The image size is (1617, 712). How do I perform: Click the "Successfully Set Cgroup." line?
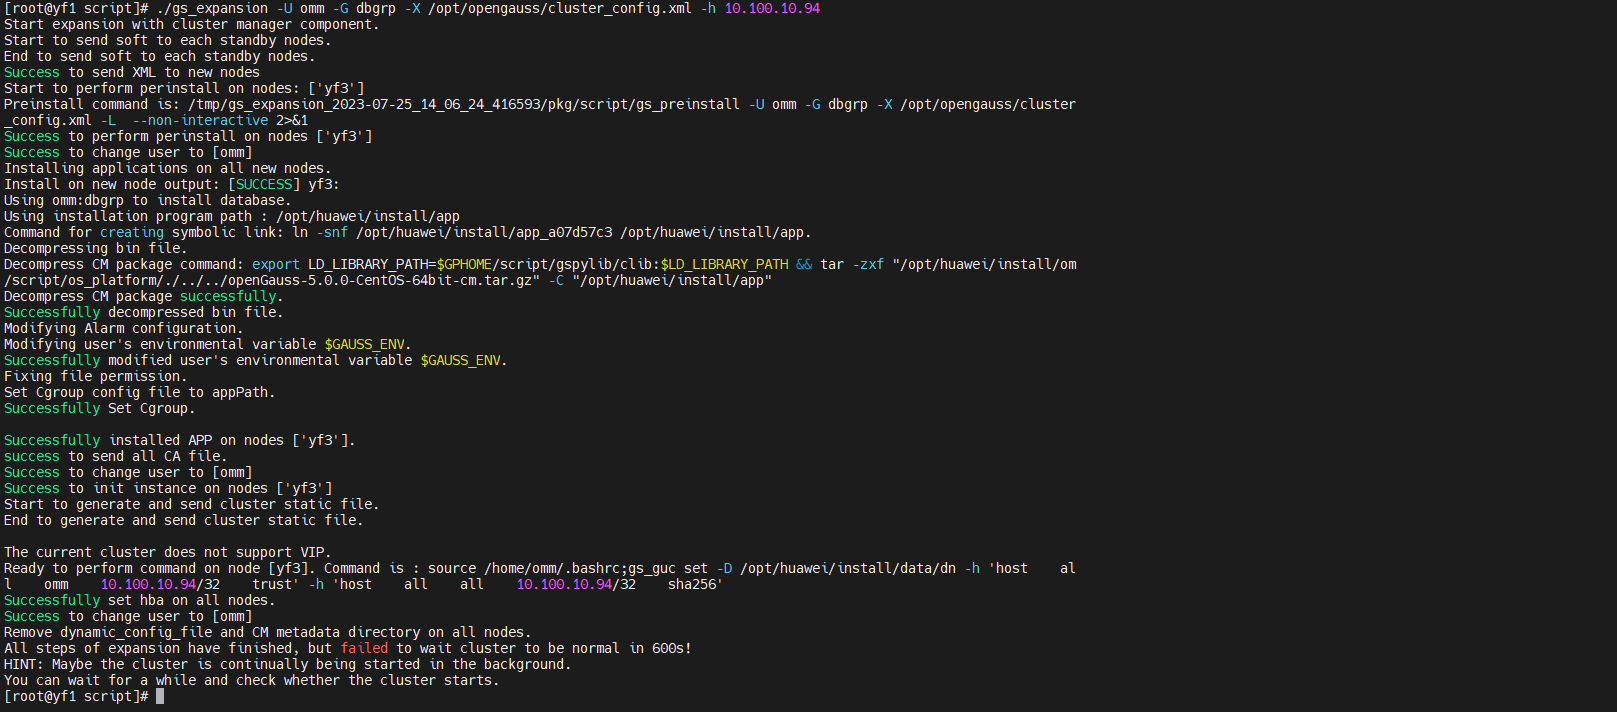coord(100,408)
